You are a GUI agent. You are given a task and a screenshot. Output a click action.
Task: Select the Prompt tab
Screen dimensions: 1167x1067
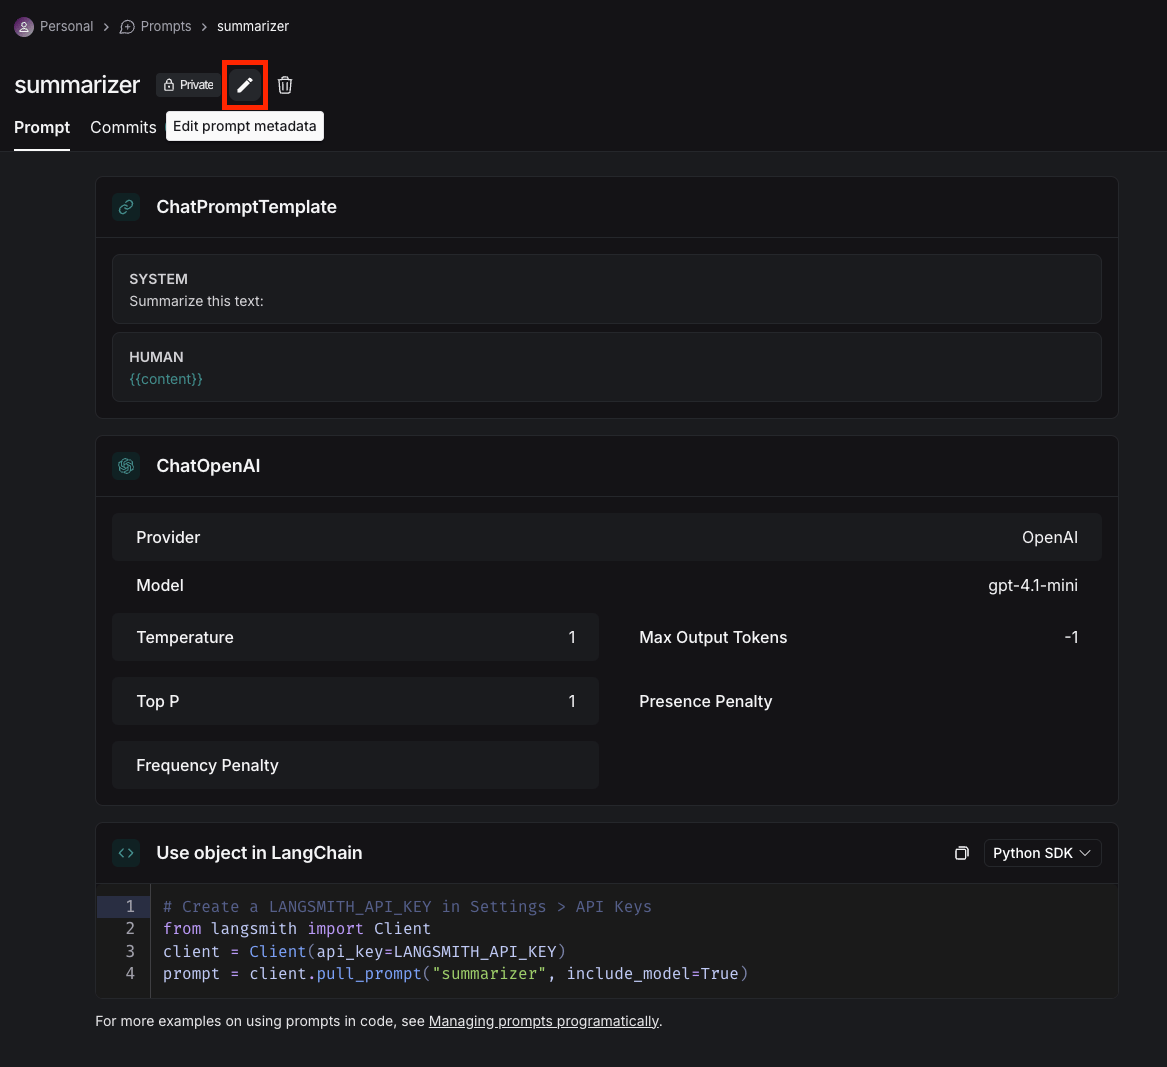pos(42,127)
